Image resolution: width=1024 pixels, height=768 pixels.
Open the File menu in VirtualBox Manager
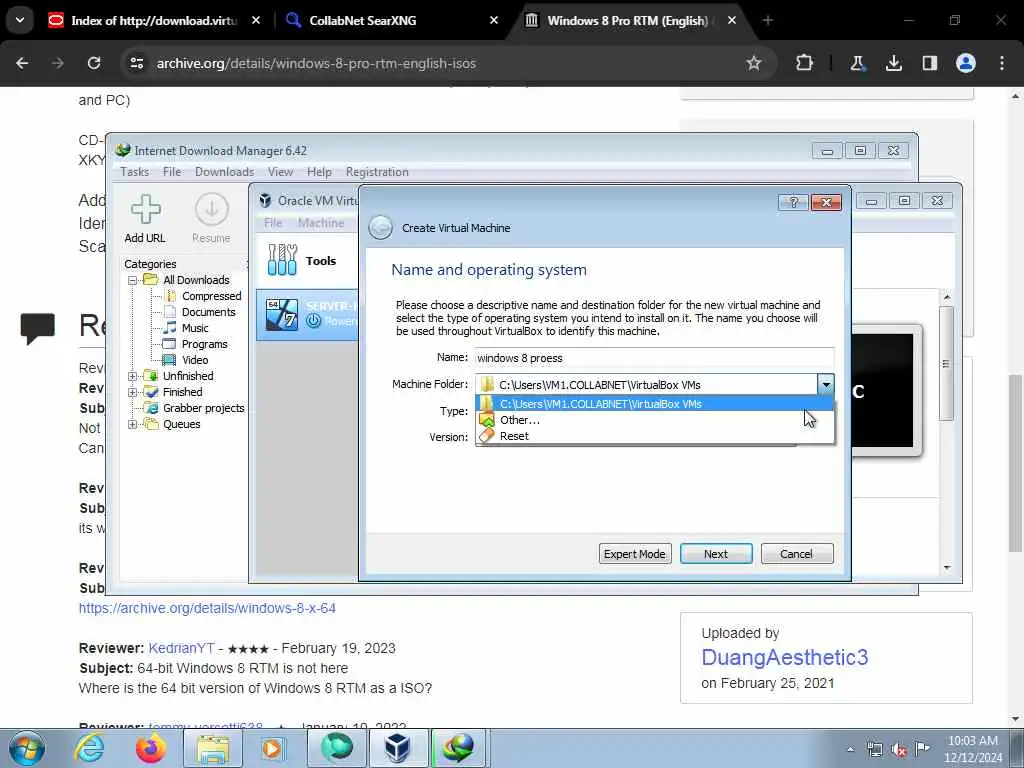[273, 223]
